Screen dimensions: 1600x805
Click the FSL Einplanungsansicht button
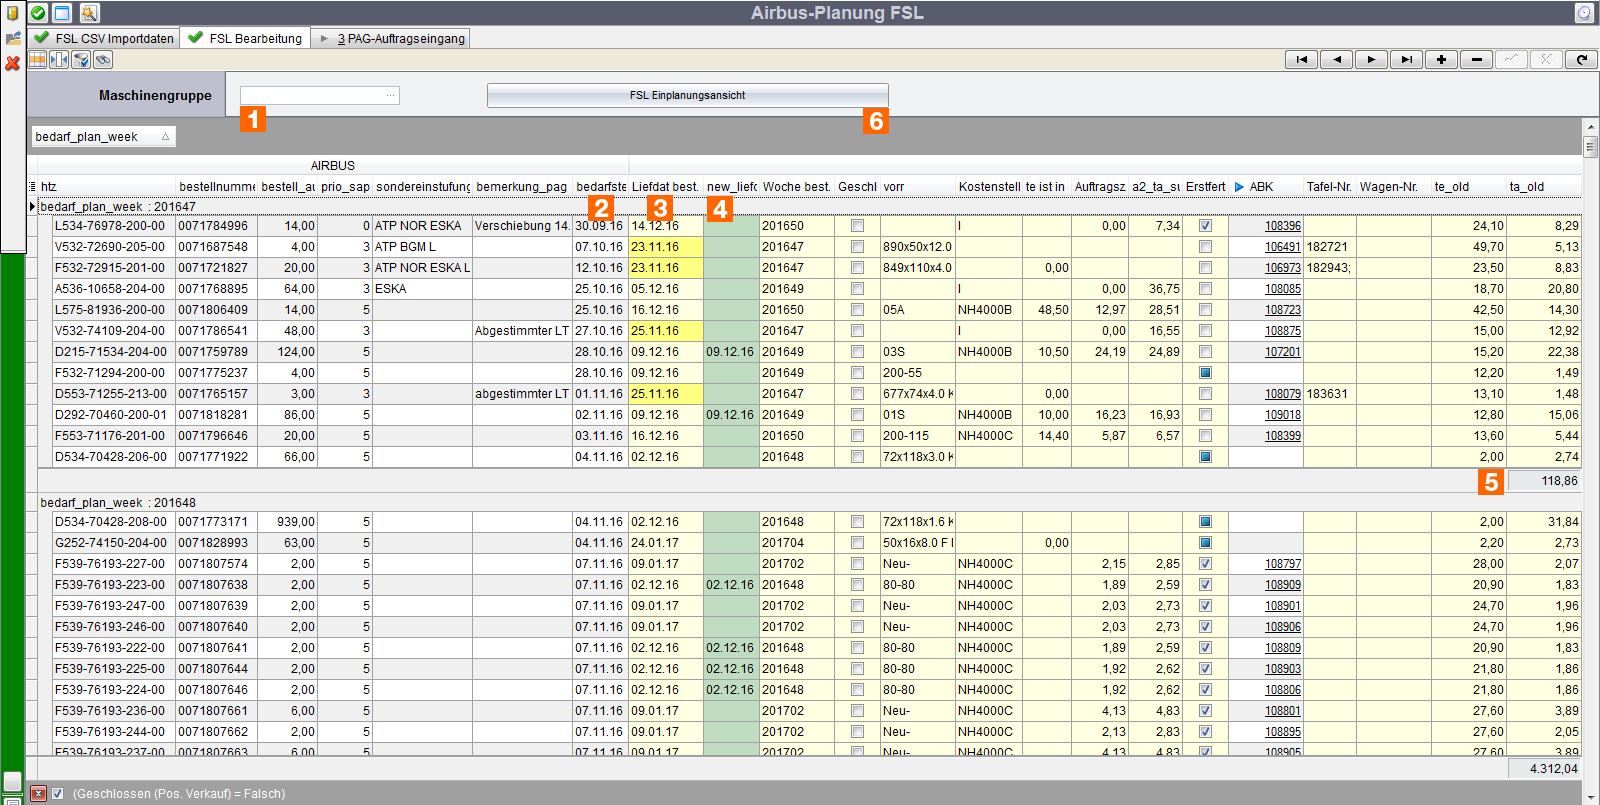687,95
